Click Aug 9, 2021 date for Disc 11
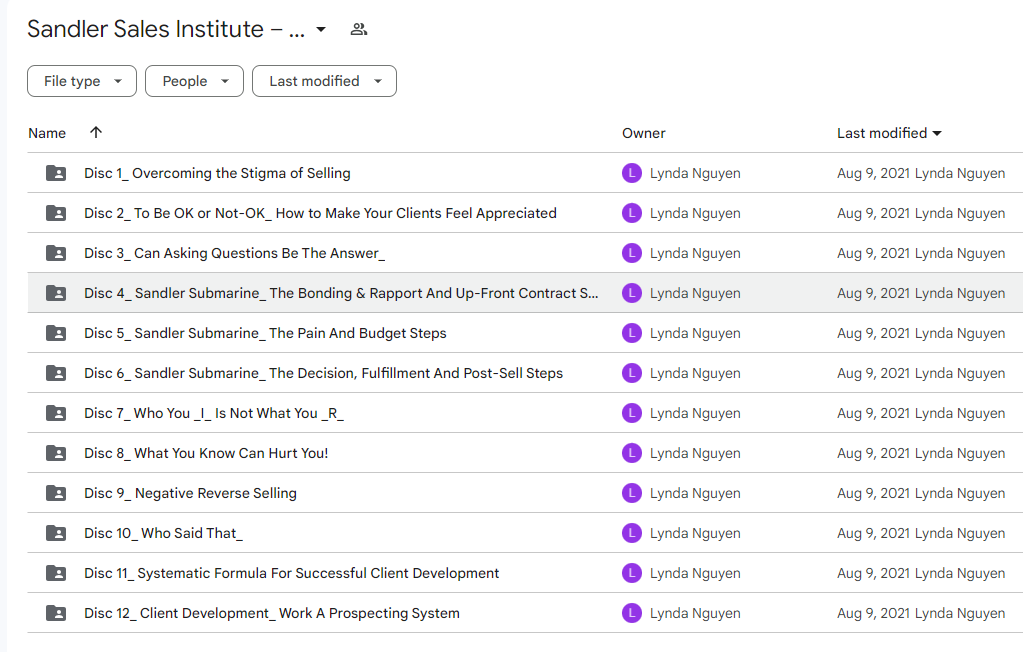This screenshot has height=652, width=1023. click(874, 573)
